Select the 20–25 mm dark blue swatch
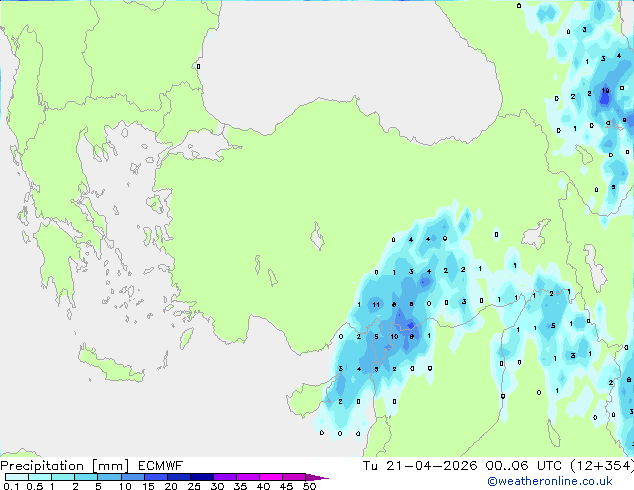The height and width of the screenshot is (490, 634). pos(179,477)
